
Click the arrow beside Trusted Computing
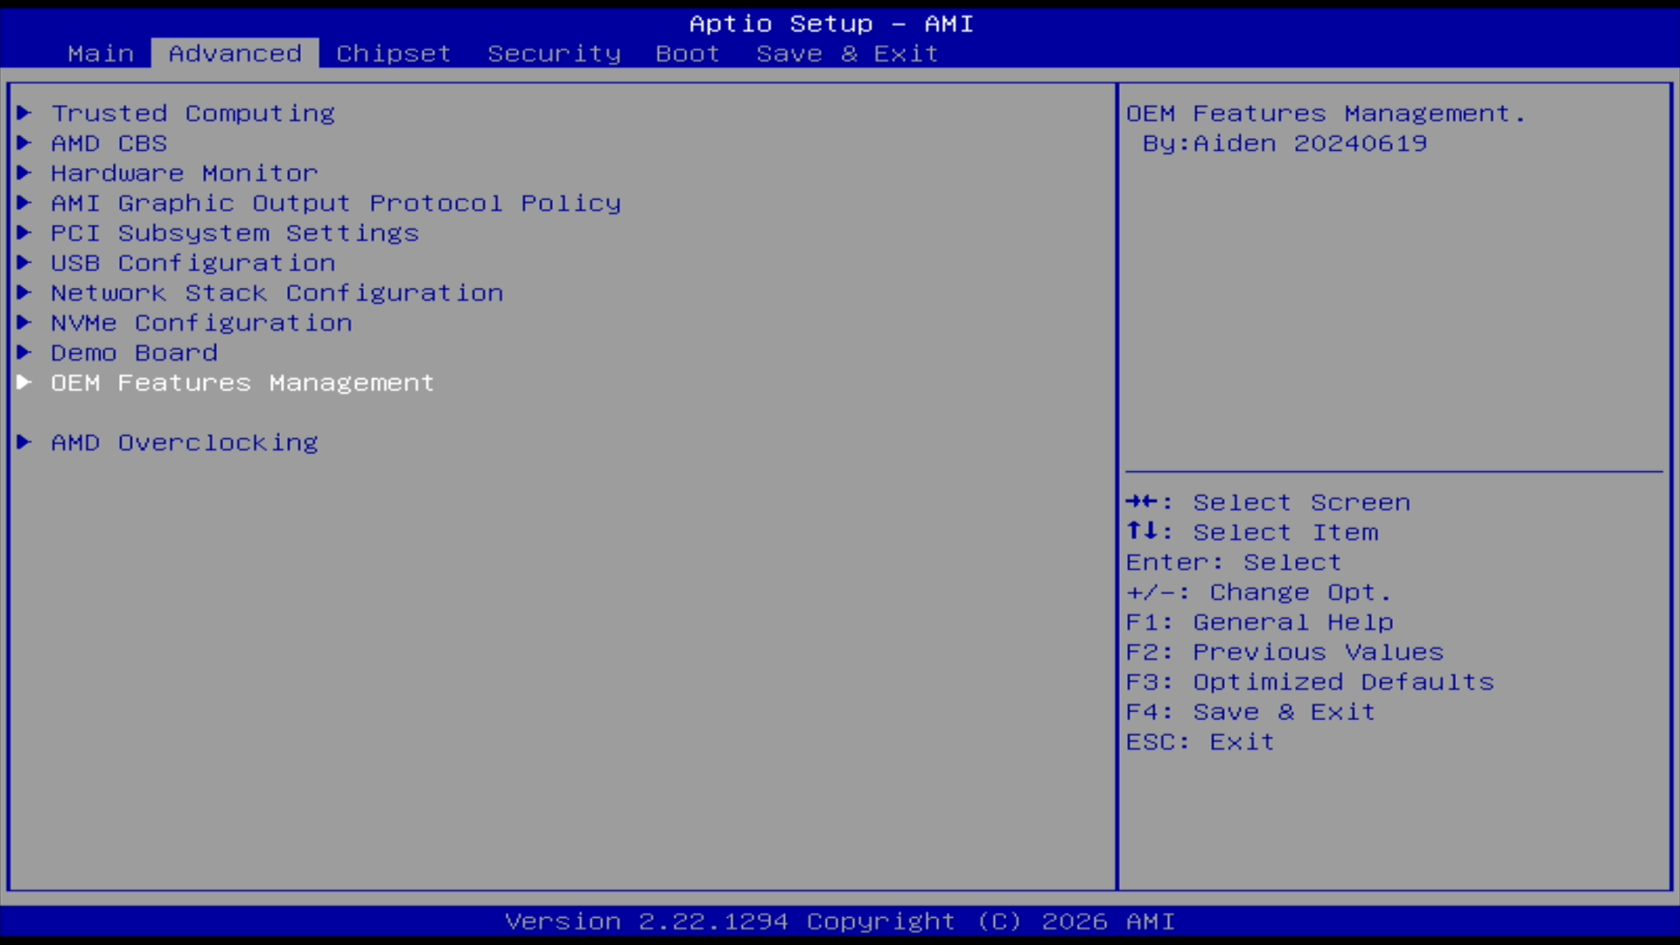click(x=25, y=113)
